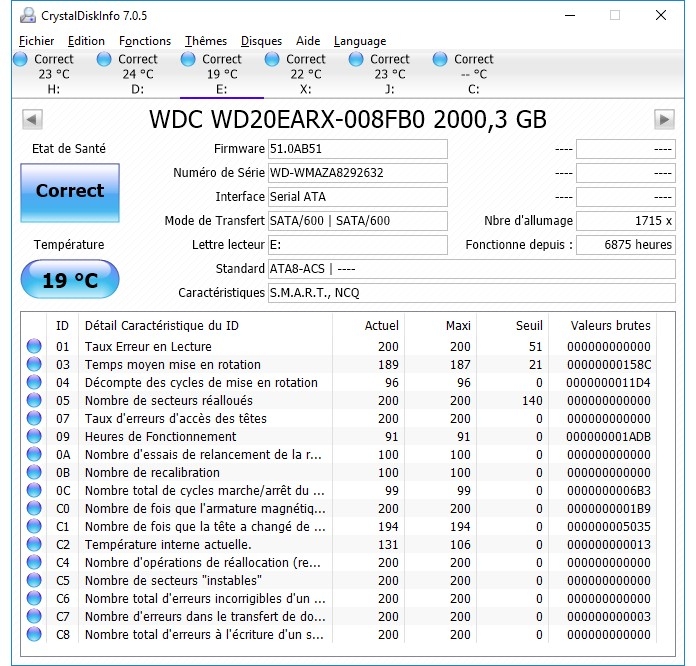Select disk J: at 23 °C
This screenshot has width=696, height=666.
click(389, 74)
